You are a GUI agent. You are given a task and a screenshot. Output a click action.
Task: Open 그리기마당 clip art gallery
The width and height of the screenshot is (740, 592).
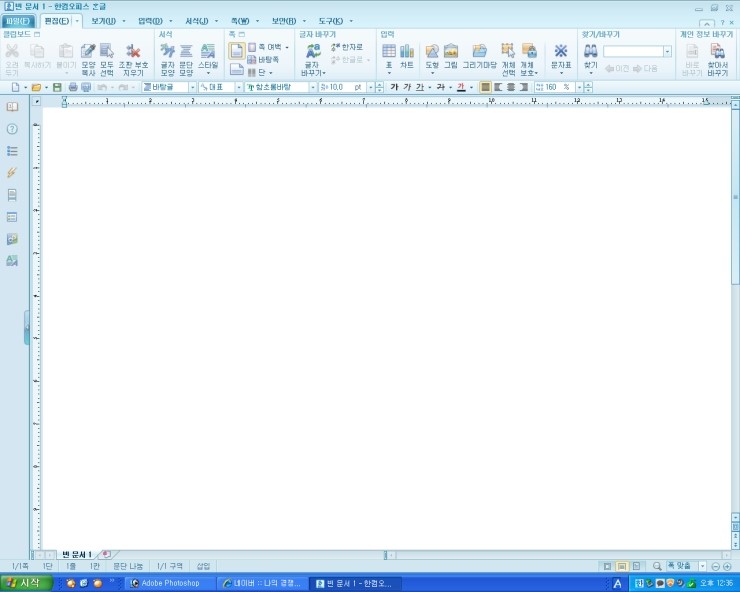pyautogui.click(x=479, y=57)
